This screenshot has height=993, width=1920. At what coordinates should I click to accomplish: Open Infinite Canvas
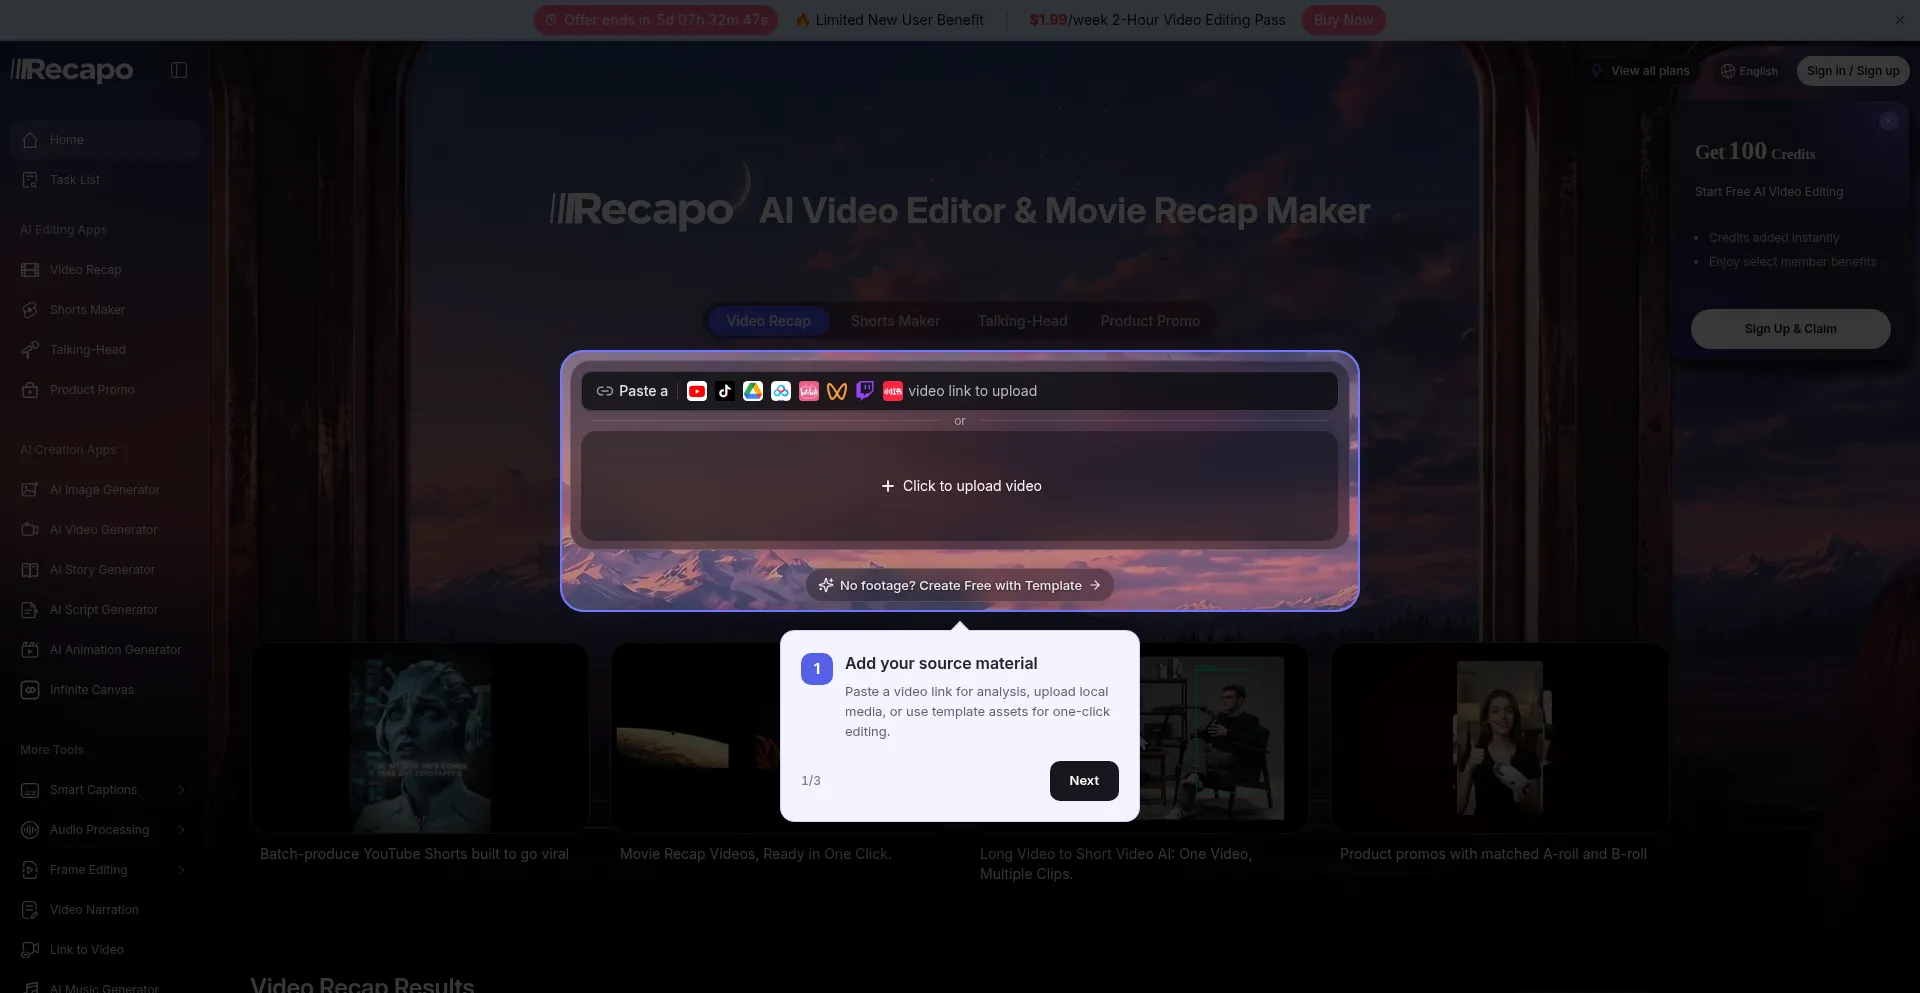105,690
